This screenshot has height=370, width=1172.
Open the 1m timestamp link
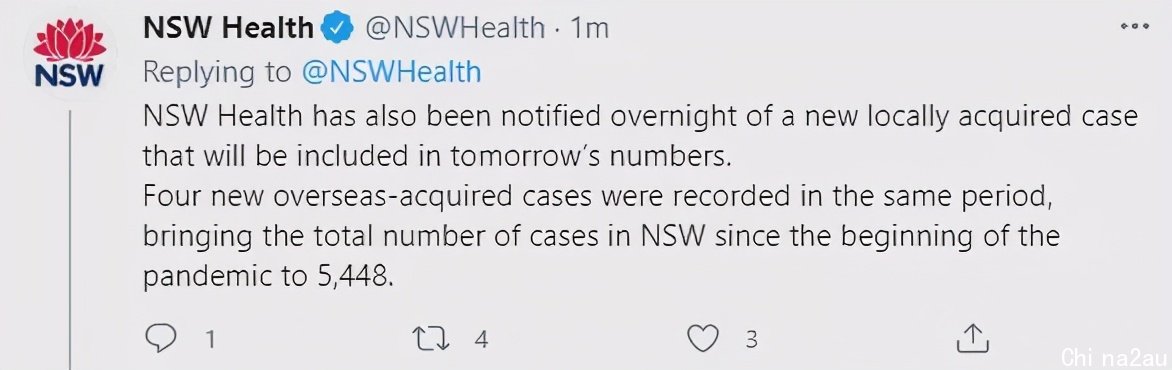[590, 28]
